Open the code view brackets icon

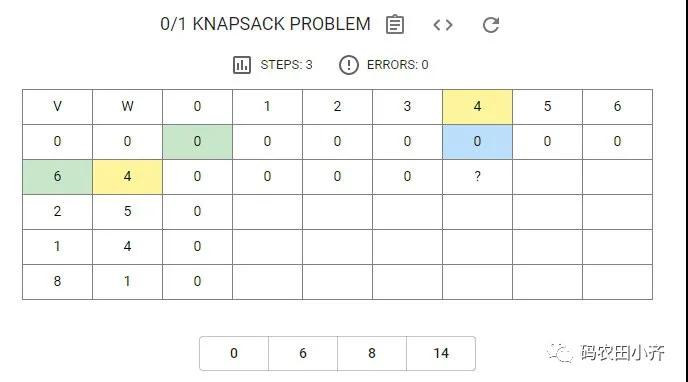coord(443,25)
